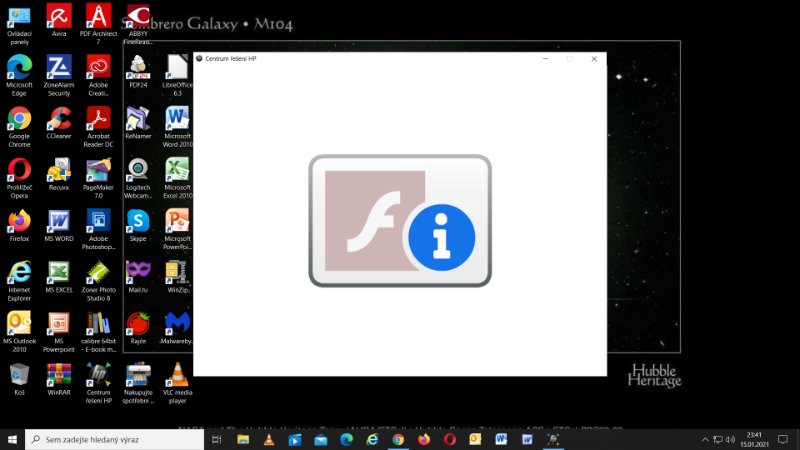Switch to HP Solution Center taskbar item

pyautogui.click(x=553, y=439)
